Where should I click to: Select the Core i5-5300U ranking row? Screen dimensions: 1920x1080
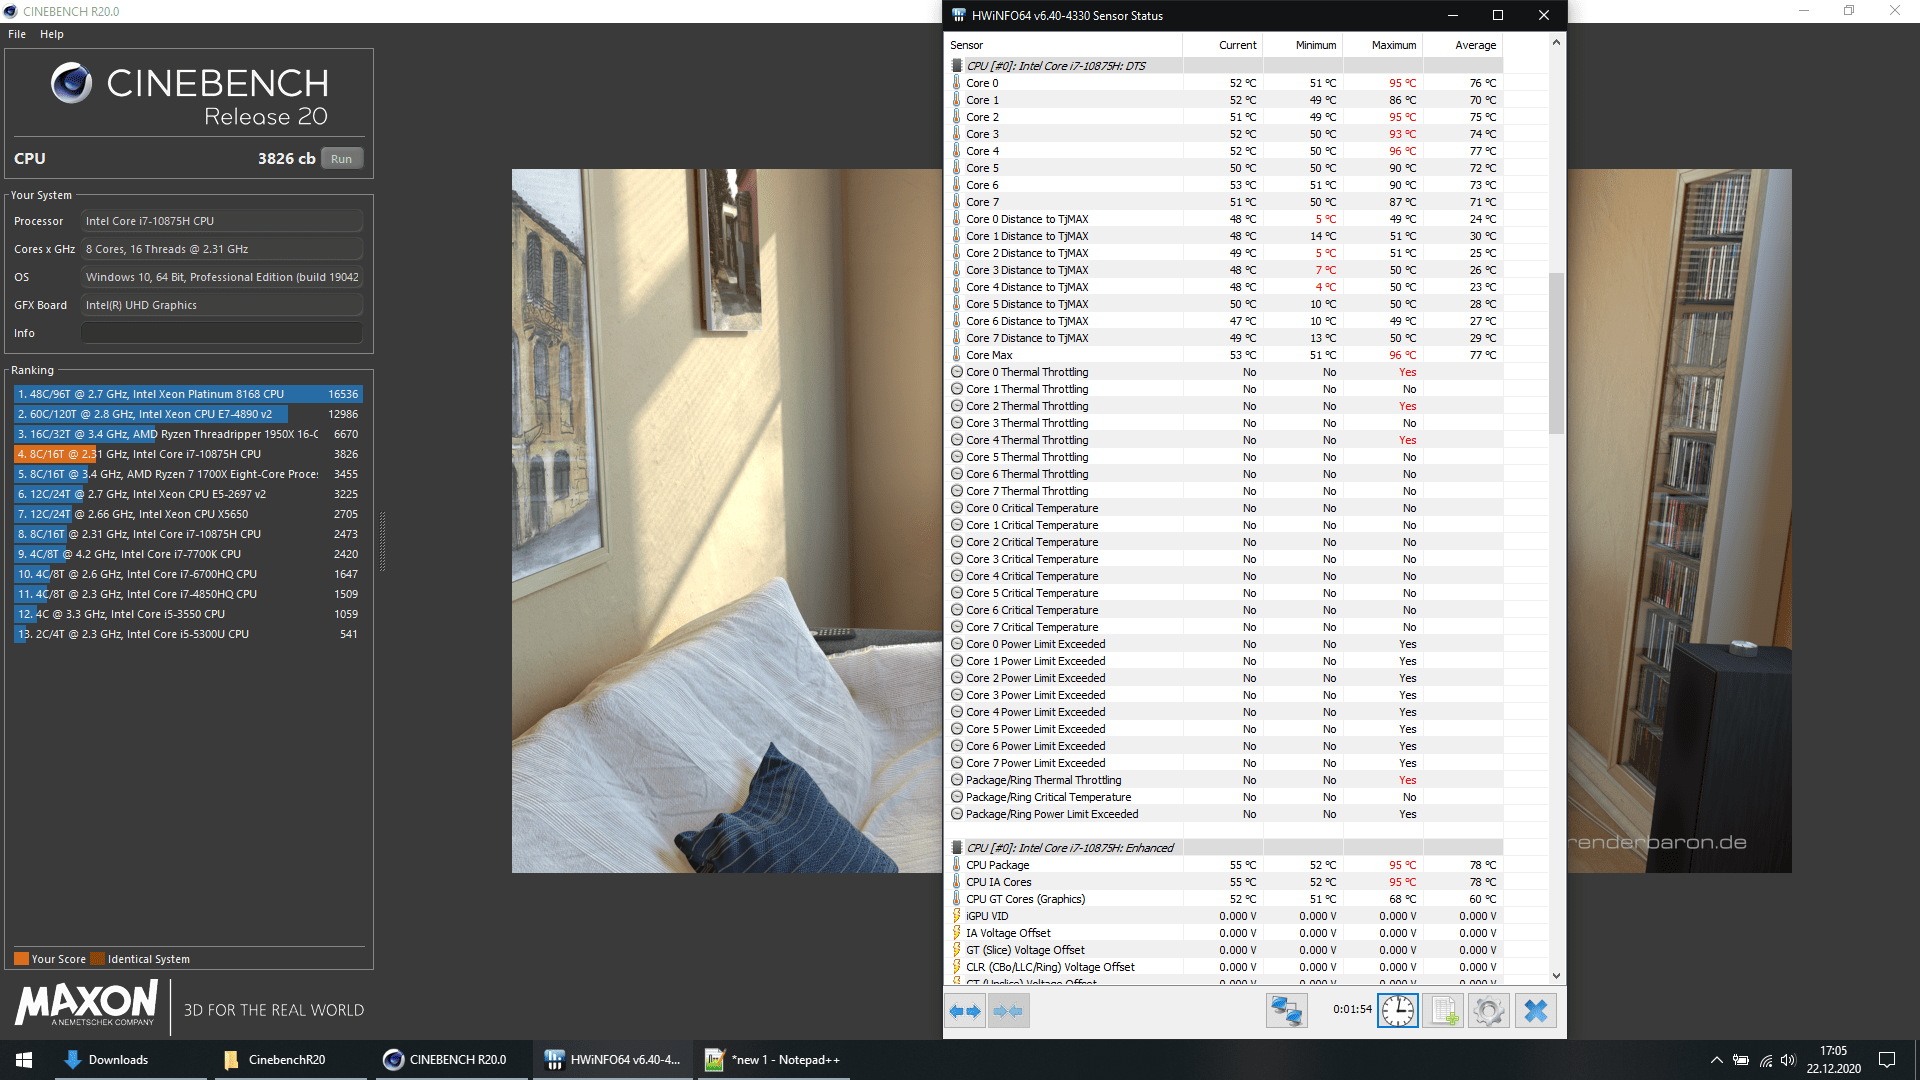click(x=188, y=634)
